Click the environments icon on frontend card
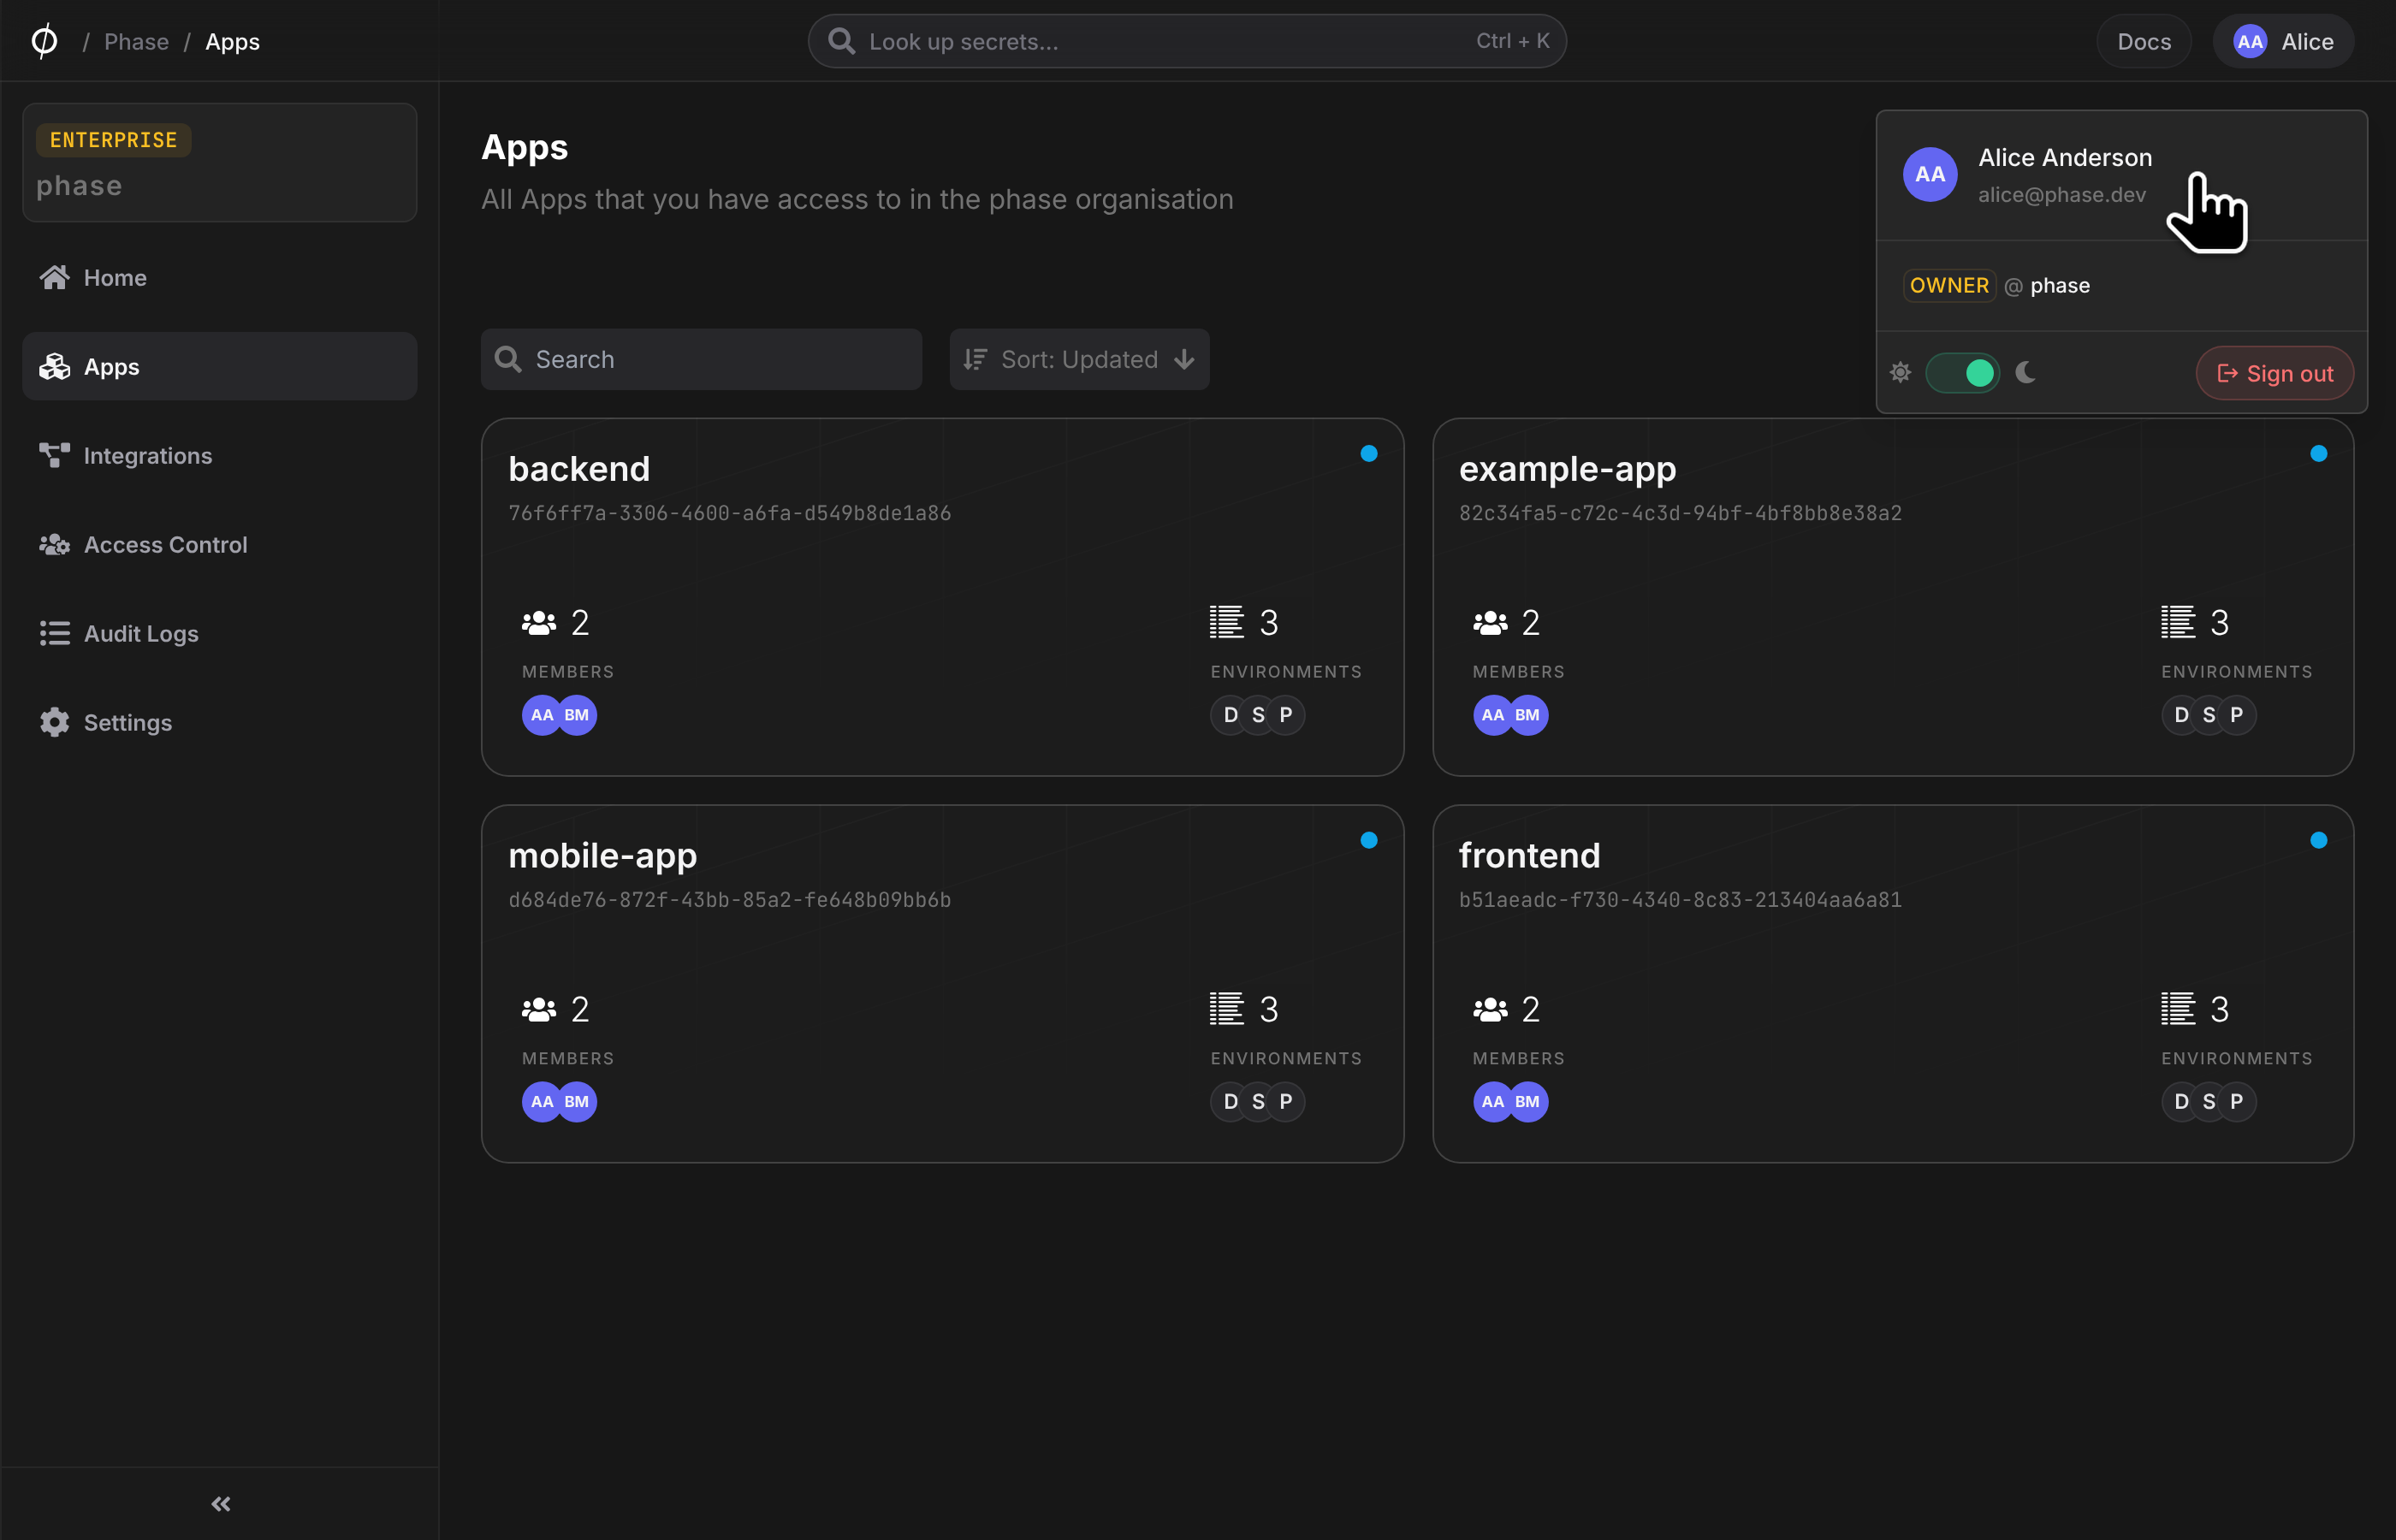Image resolution: width=2396 pixels, height=1540 pixels. click(x=2177, y=1009)
